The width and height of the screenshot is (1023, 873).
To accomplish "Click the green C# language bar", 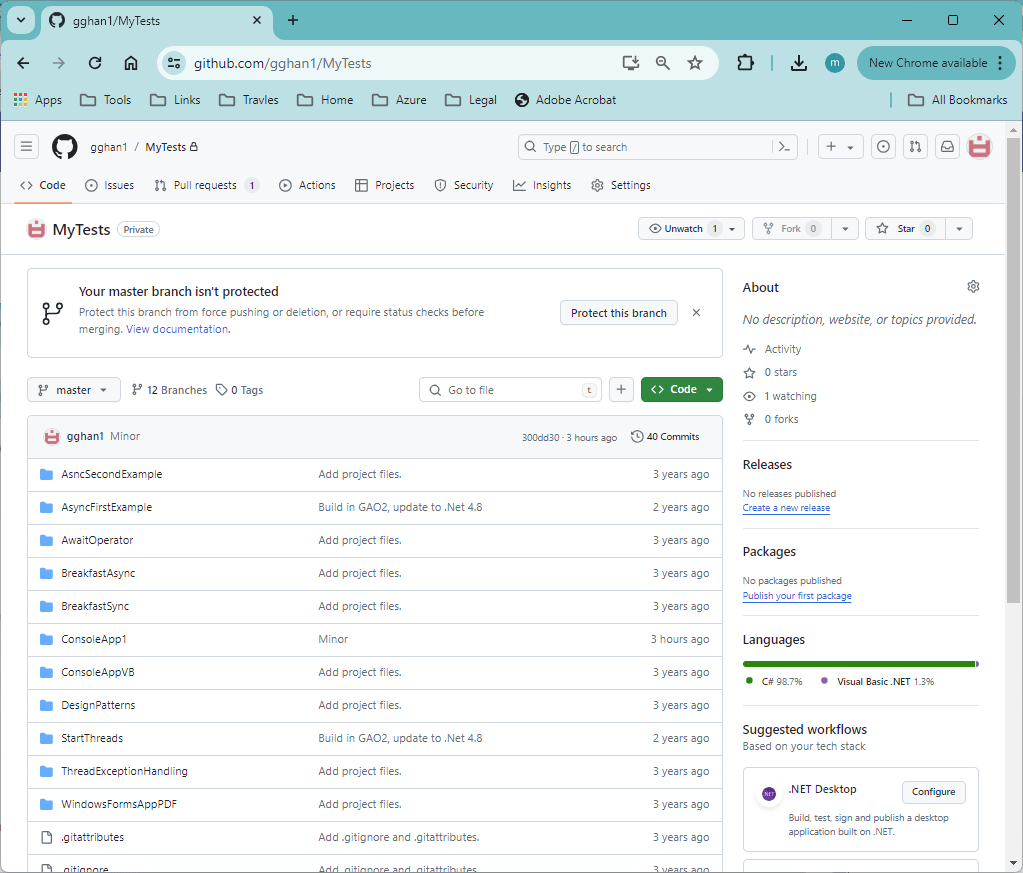I will 859,664.
